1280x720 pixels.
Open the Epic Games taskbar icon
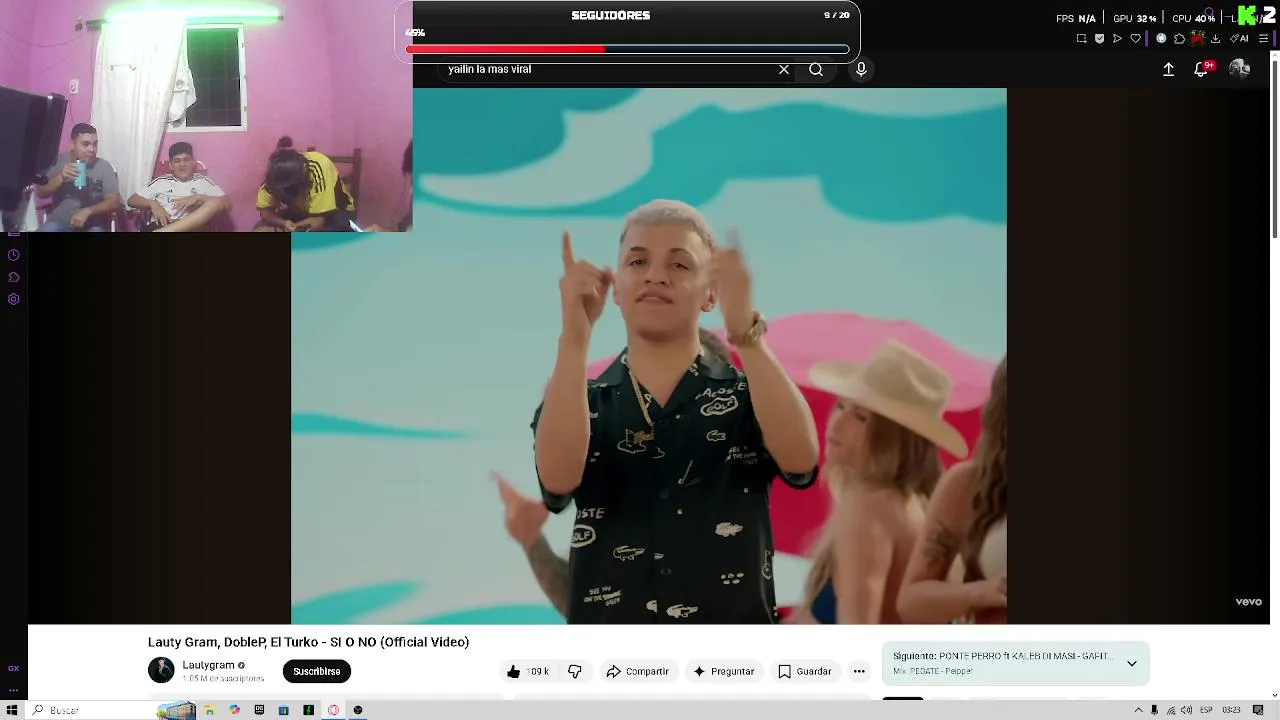pos(259,710)
